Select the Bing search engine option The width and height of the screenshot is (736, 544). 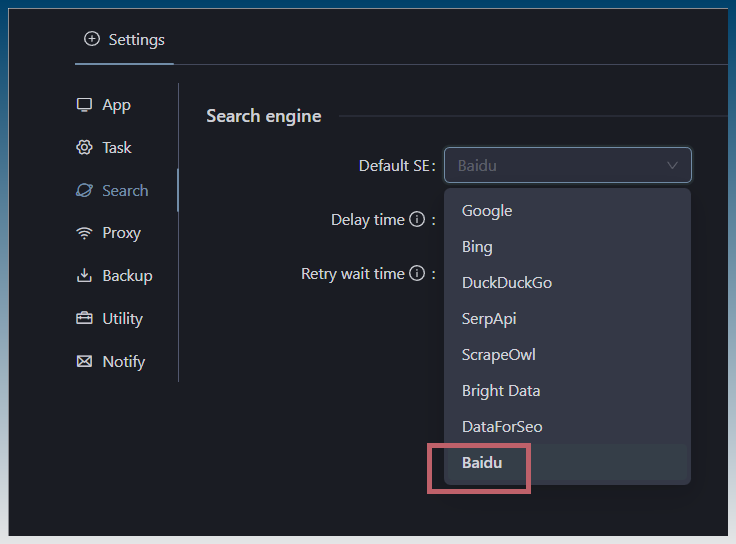pos(477,247)
